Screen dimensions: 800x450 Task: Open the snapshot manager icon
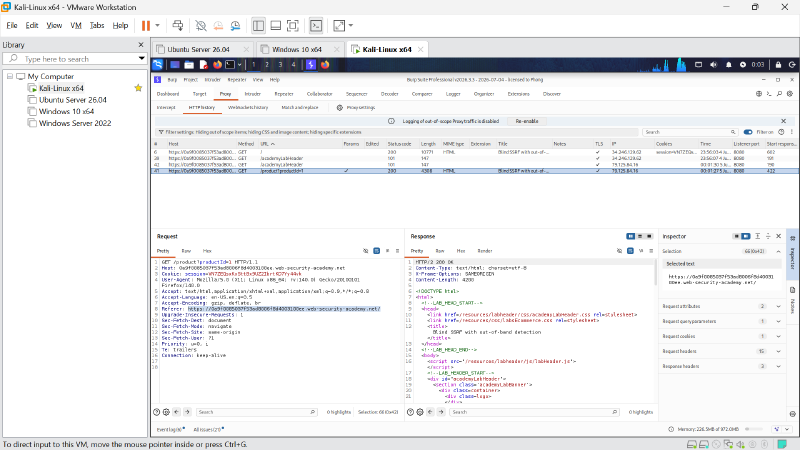point(235,26)
